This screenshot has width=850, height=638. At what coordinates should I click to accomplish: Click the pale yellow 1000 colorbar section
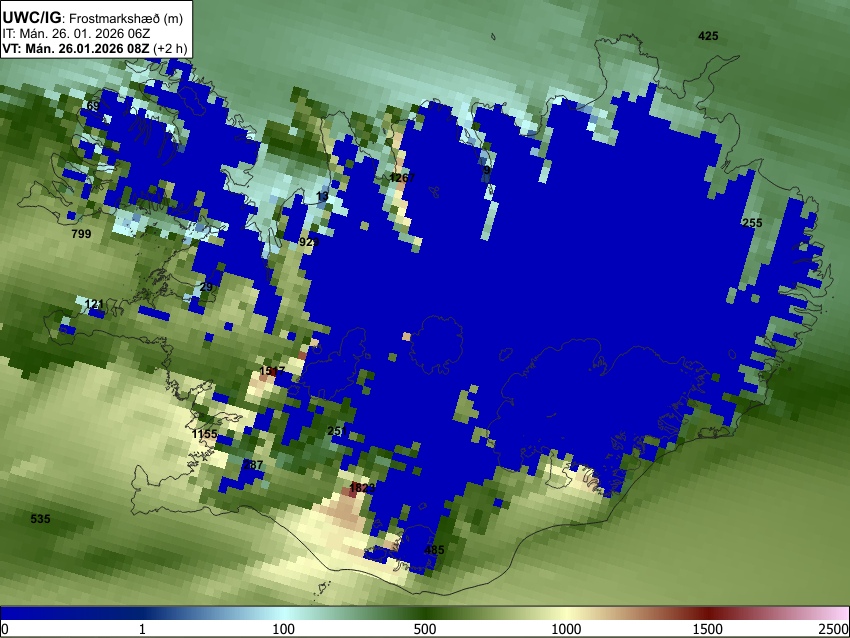(566, 614)
